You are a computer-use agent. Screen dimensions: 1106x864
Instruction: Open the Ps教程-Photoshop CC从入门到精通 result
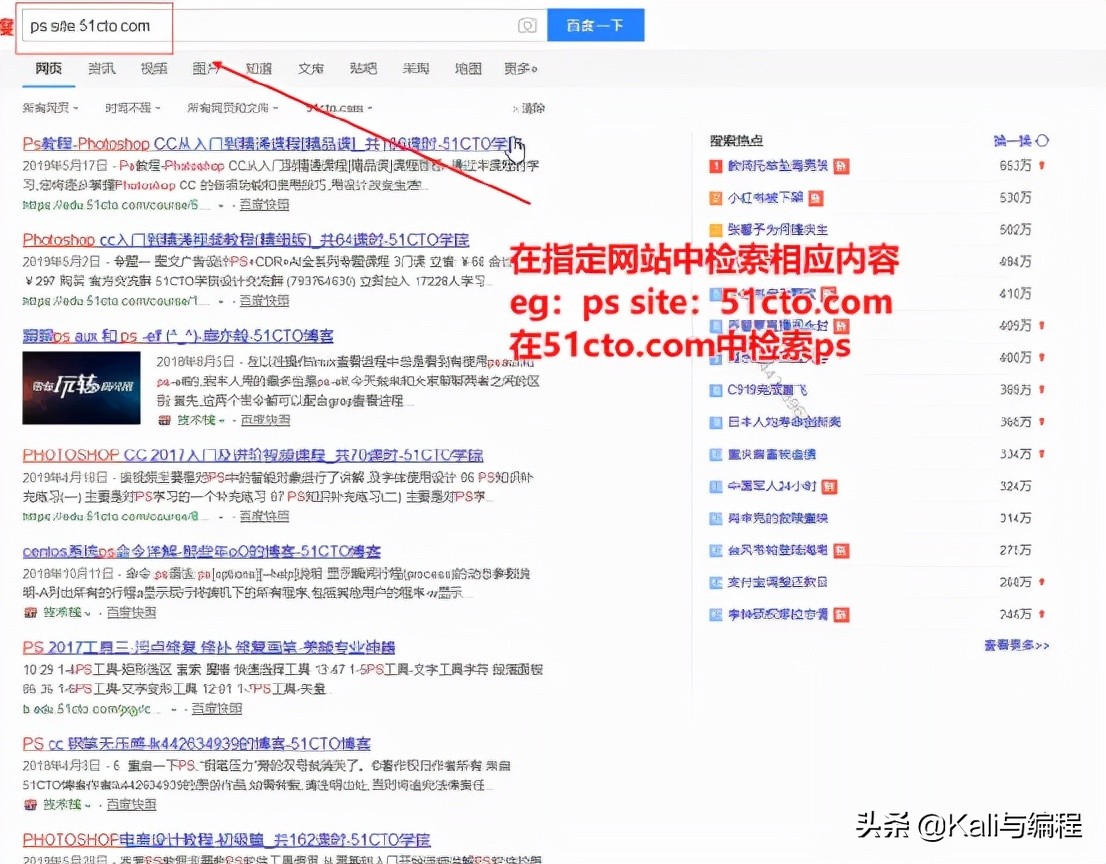pyautogui.click(x=273, y=144)
